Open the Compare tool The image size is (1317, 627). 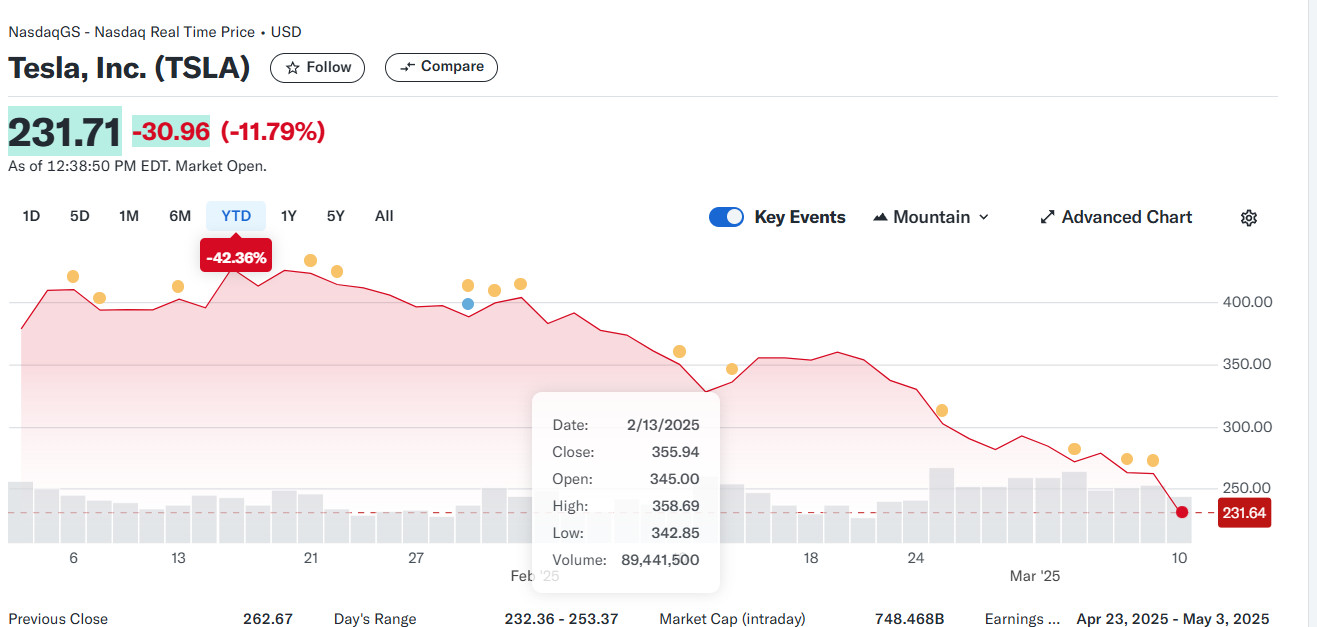(x=441, y=67)
